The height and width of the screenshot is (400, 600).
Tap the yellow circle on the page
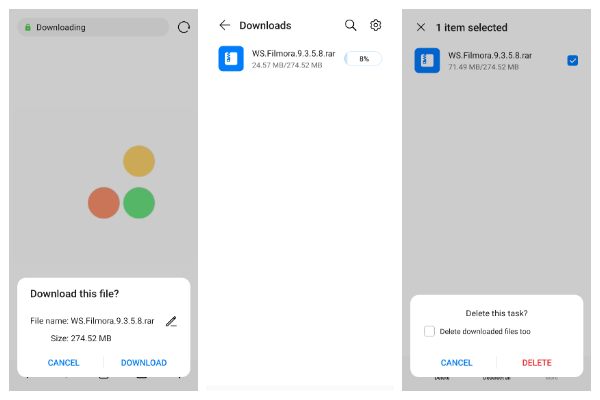pos(139,161)
